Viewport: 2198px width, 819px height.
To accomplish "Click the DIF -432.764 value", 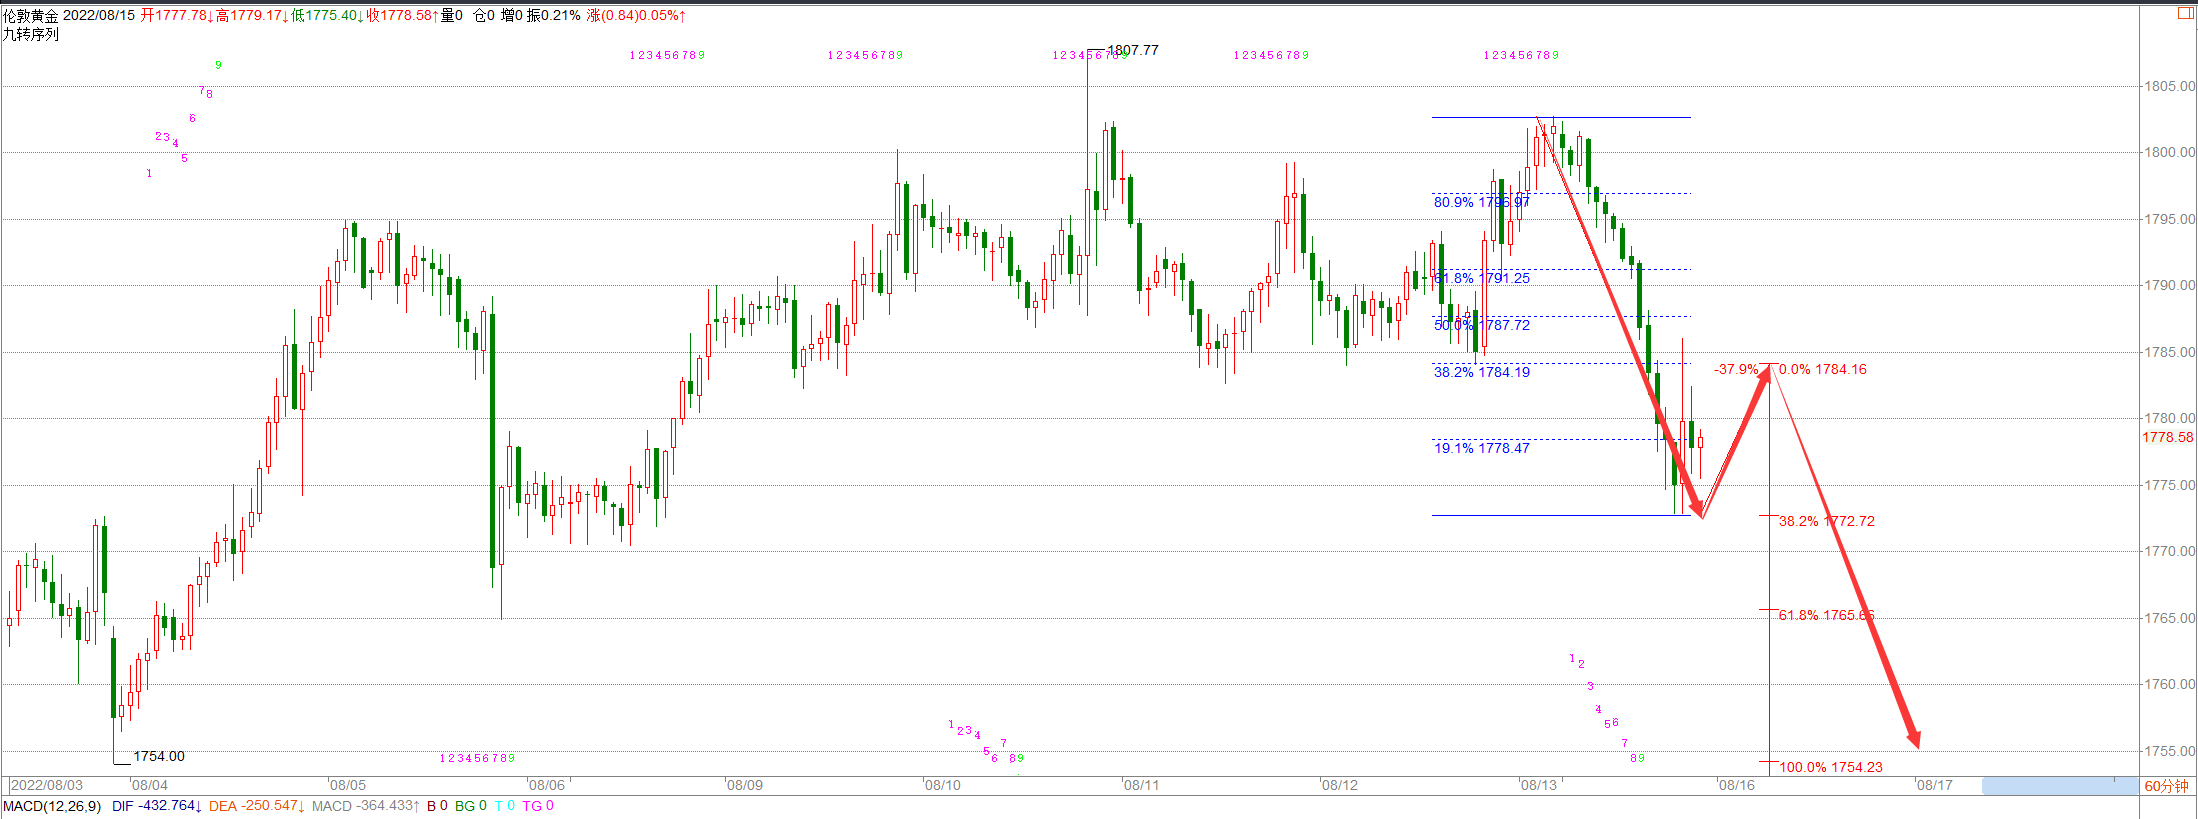I will tap(157, 806).
